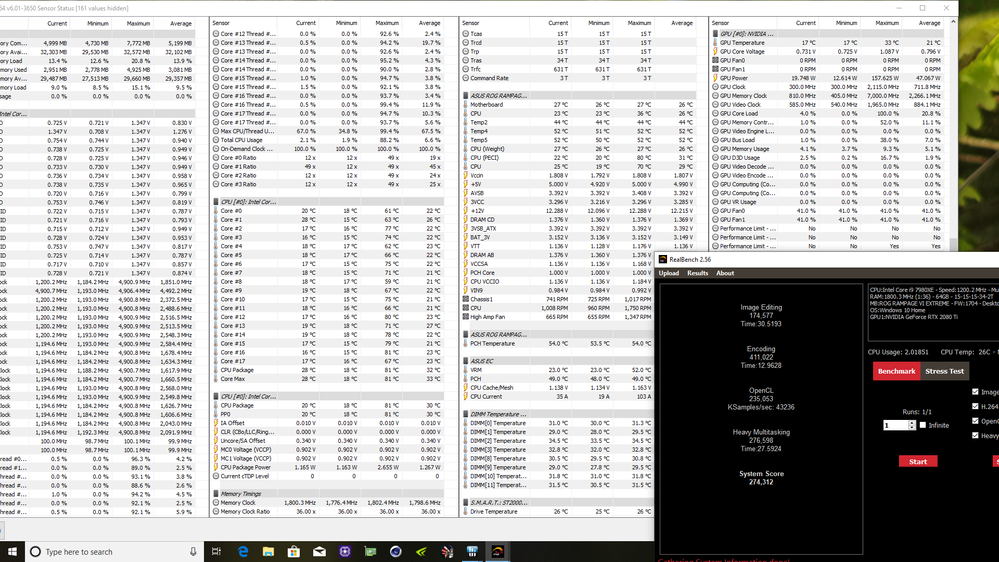Open the Results menu in RealBench
Image resolution: width=999 pixels, height=562 pixels.
698,273
